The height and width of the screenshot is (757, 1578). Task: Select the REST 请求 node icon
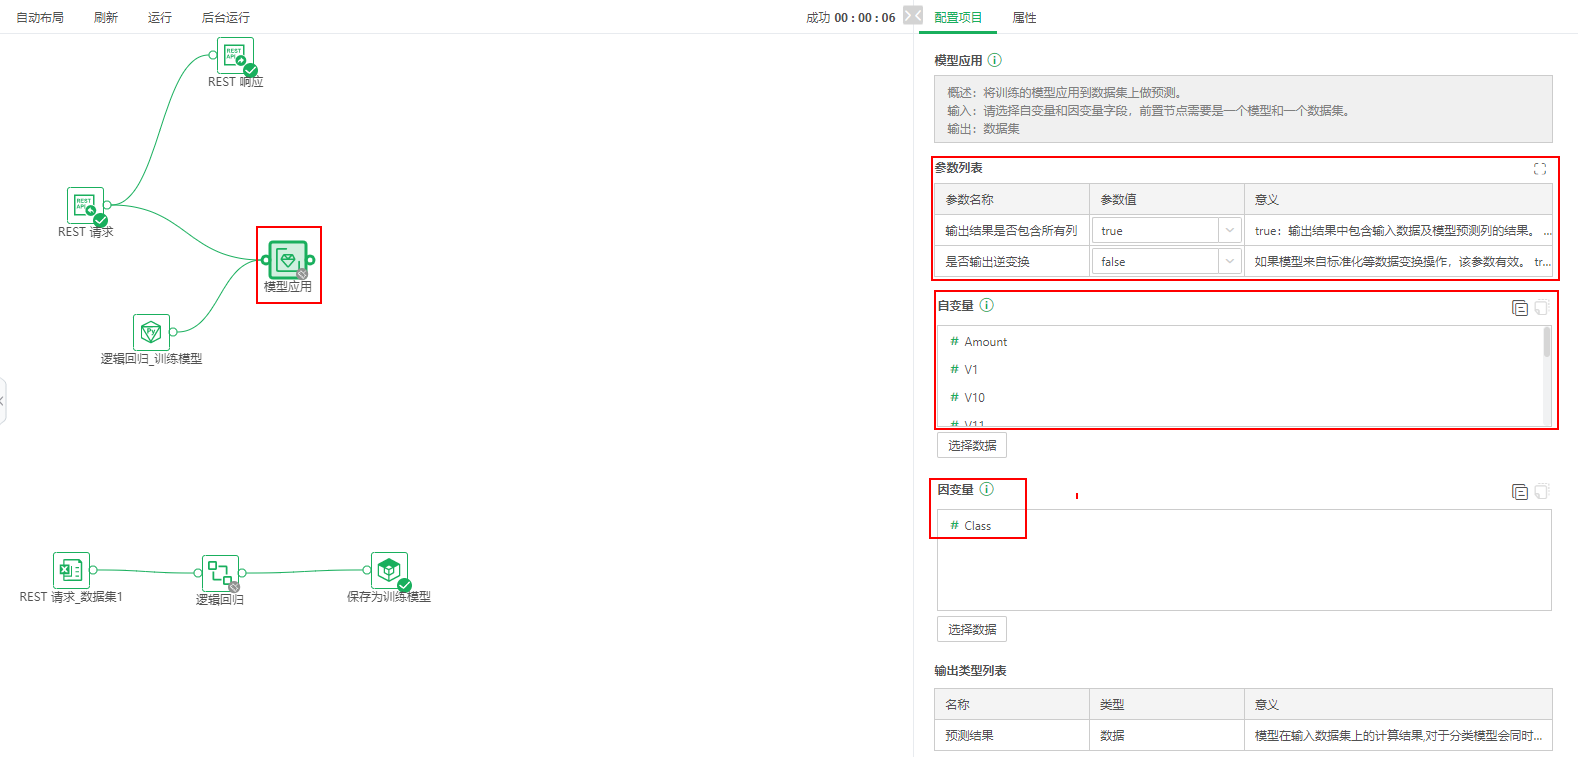(x=85, y=205)
